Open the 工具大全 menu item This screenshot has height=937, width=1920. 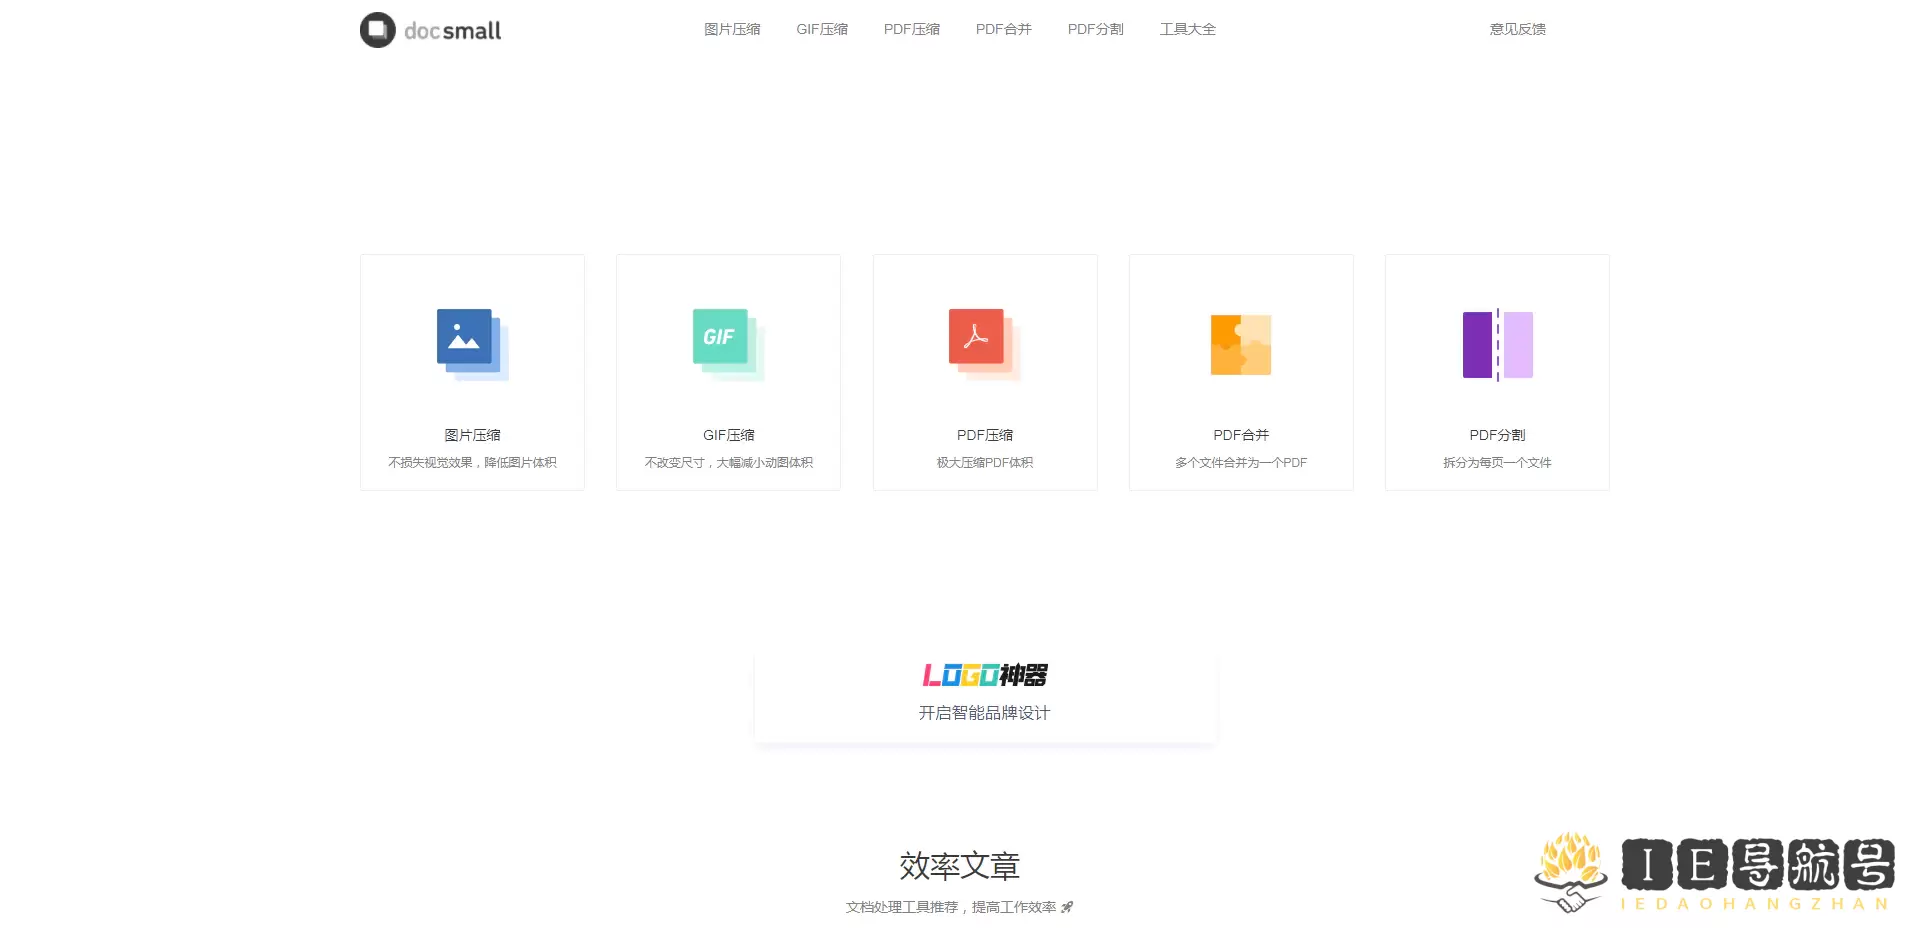1188,30
